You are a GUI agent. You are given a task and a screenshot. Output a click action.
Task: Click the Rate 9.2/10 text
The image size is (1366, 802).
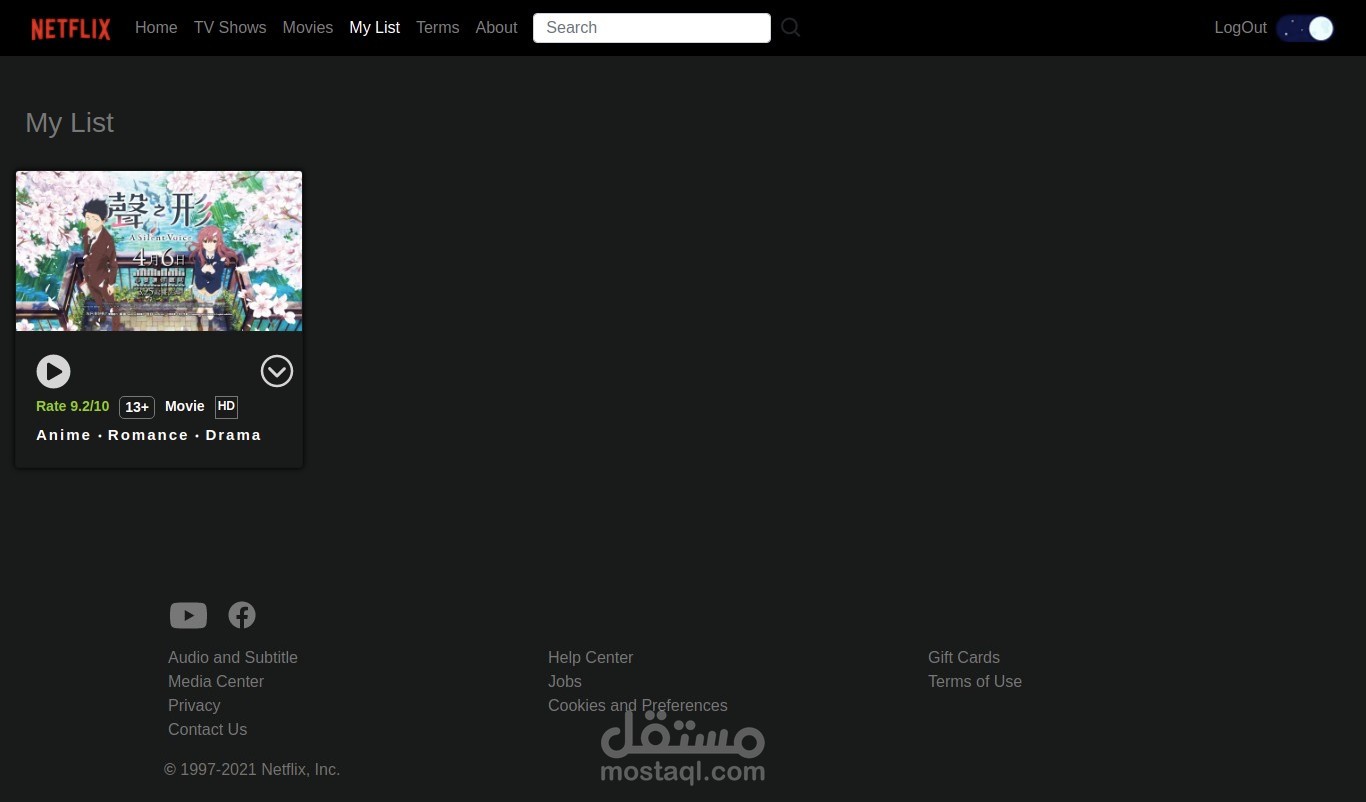point(73,406)
